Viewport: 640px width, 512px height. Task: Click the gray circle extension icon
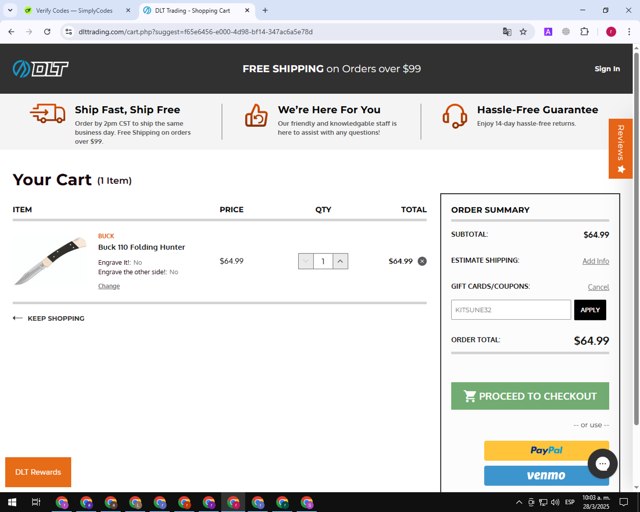566,32
